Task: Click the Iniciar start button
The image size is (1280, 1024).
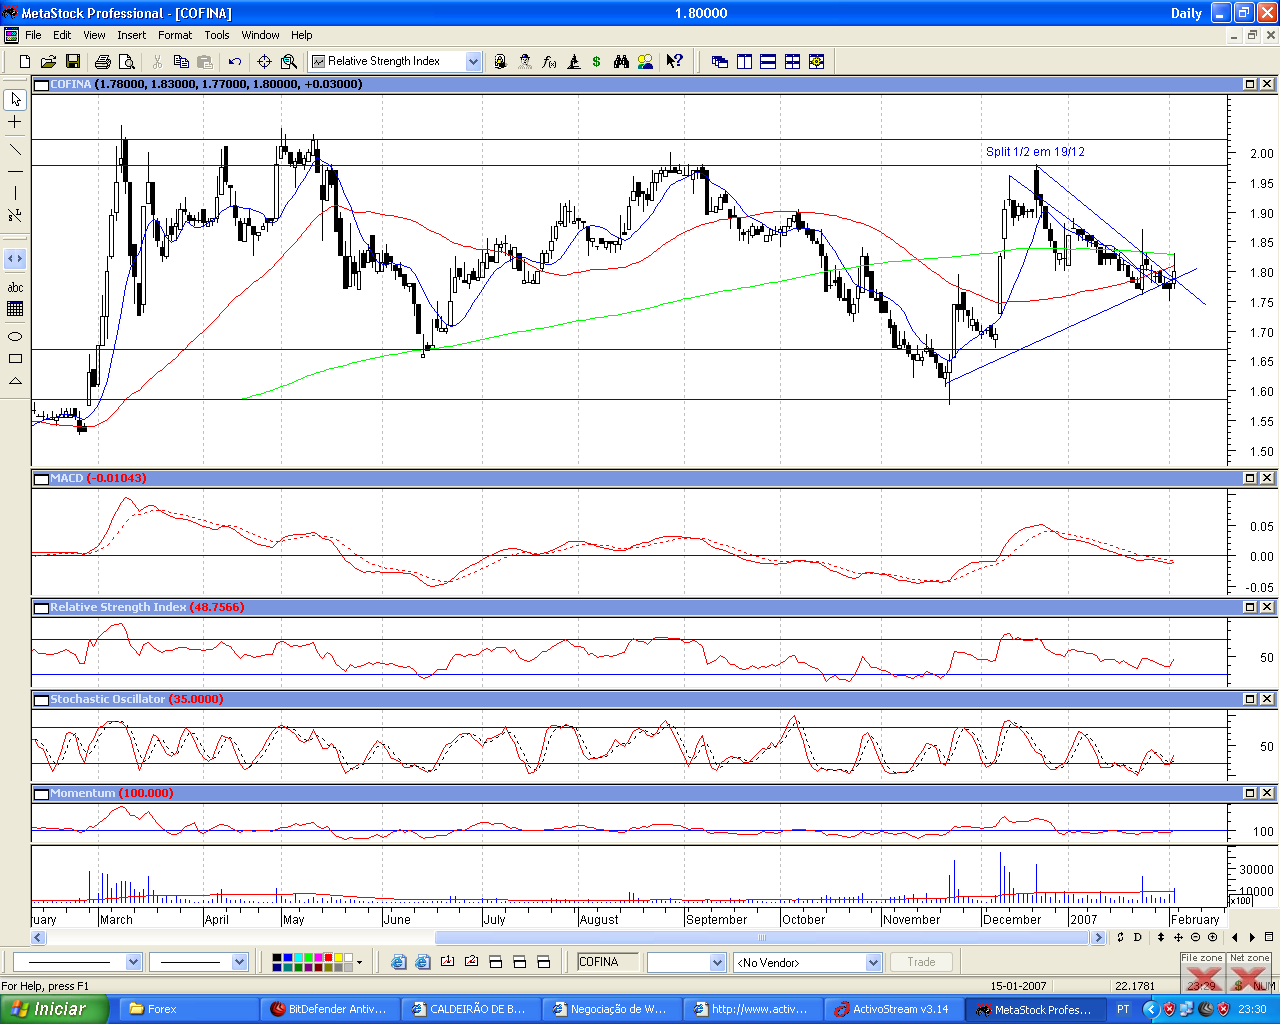Action: tap(52, 1009)
